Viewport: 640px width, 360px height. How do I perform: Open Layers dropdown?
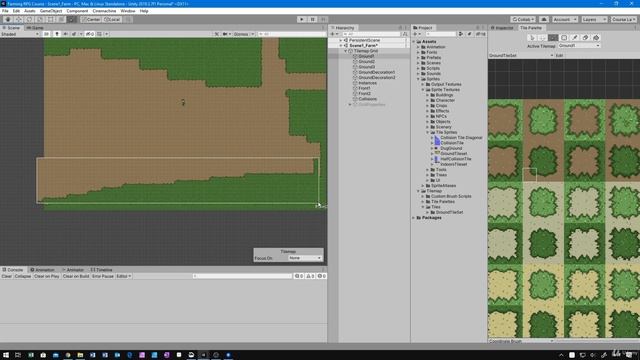coord(594,19)
